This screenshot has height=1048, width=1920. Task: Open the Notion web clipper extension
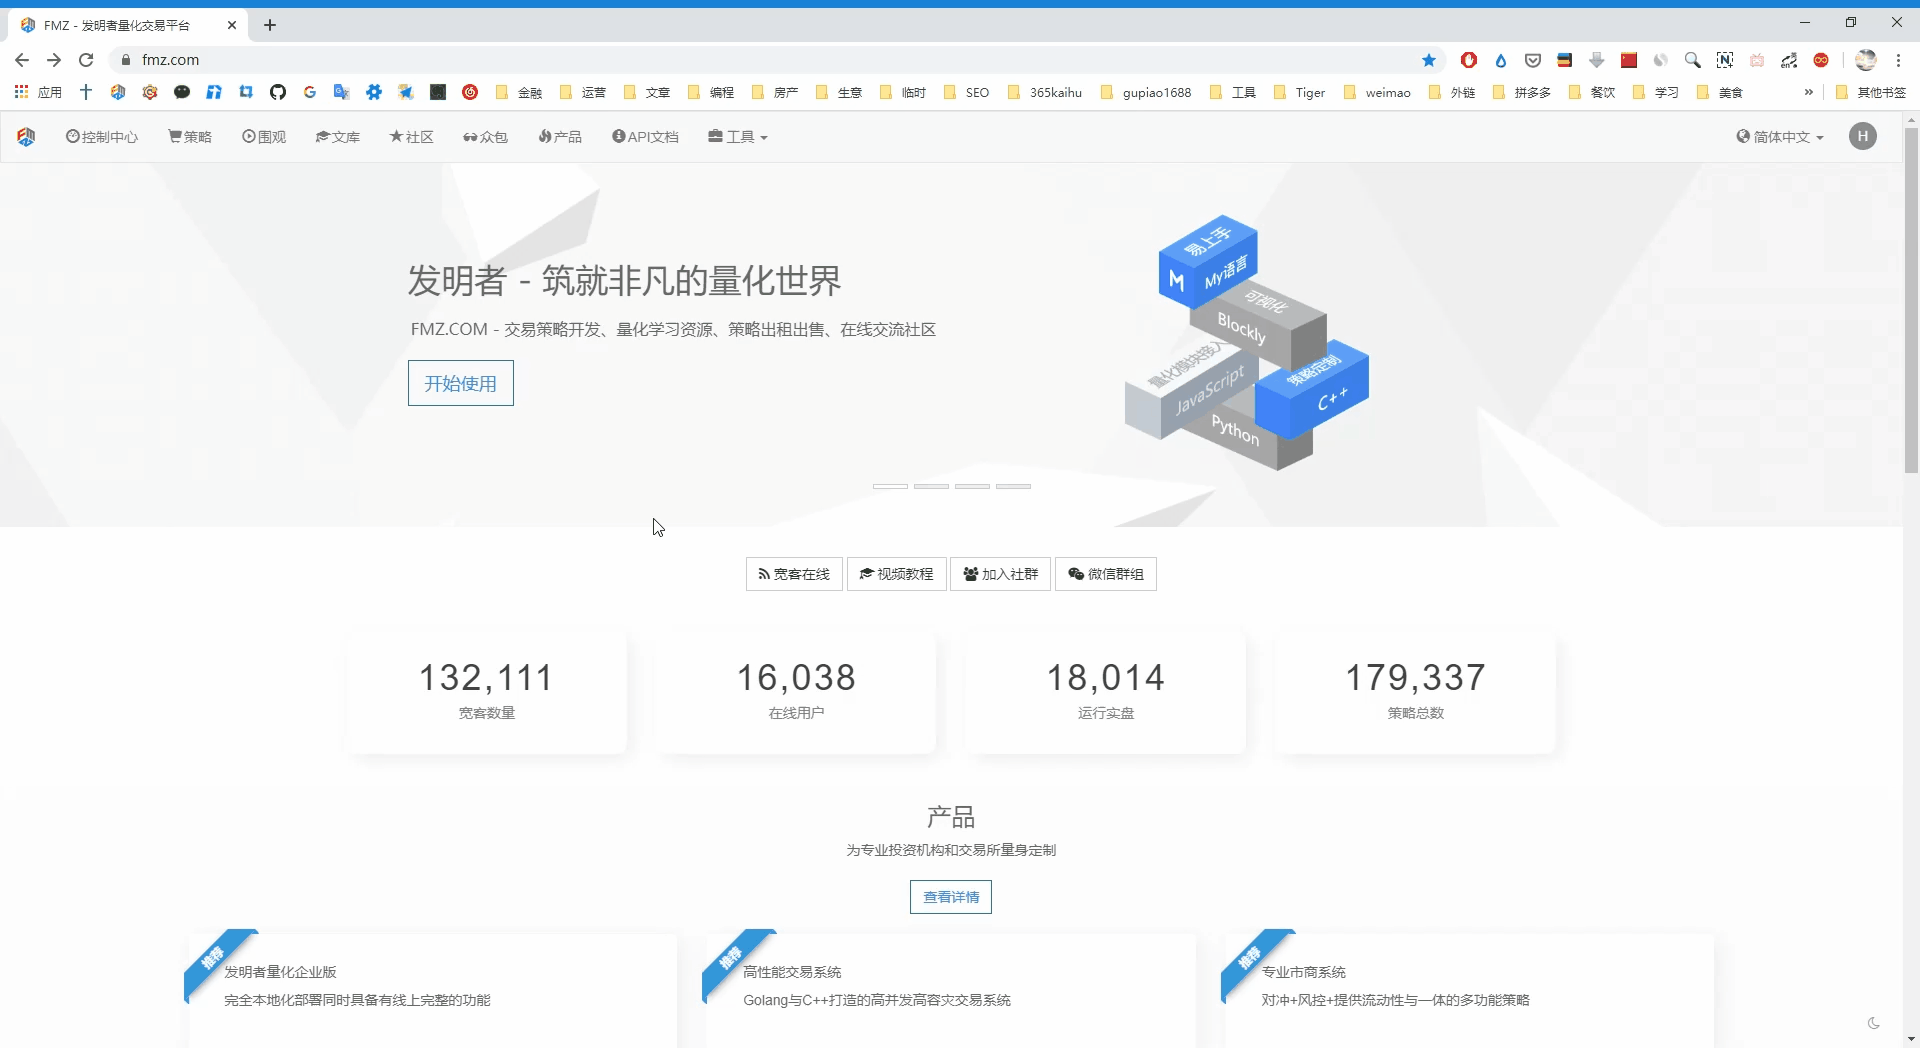click(x=1725, y=60)
